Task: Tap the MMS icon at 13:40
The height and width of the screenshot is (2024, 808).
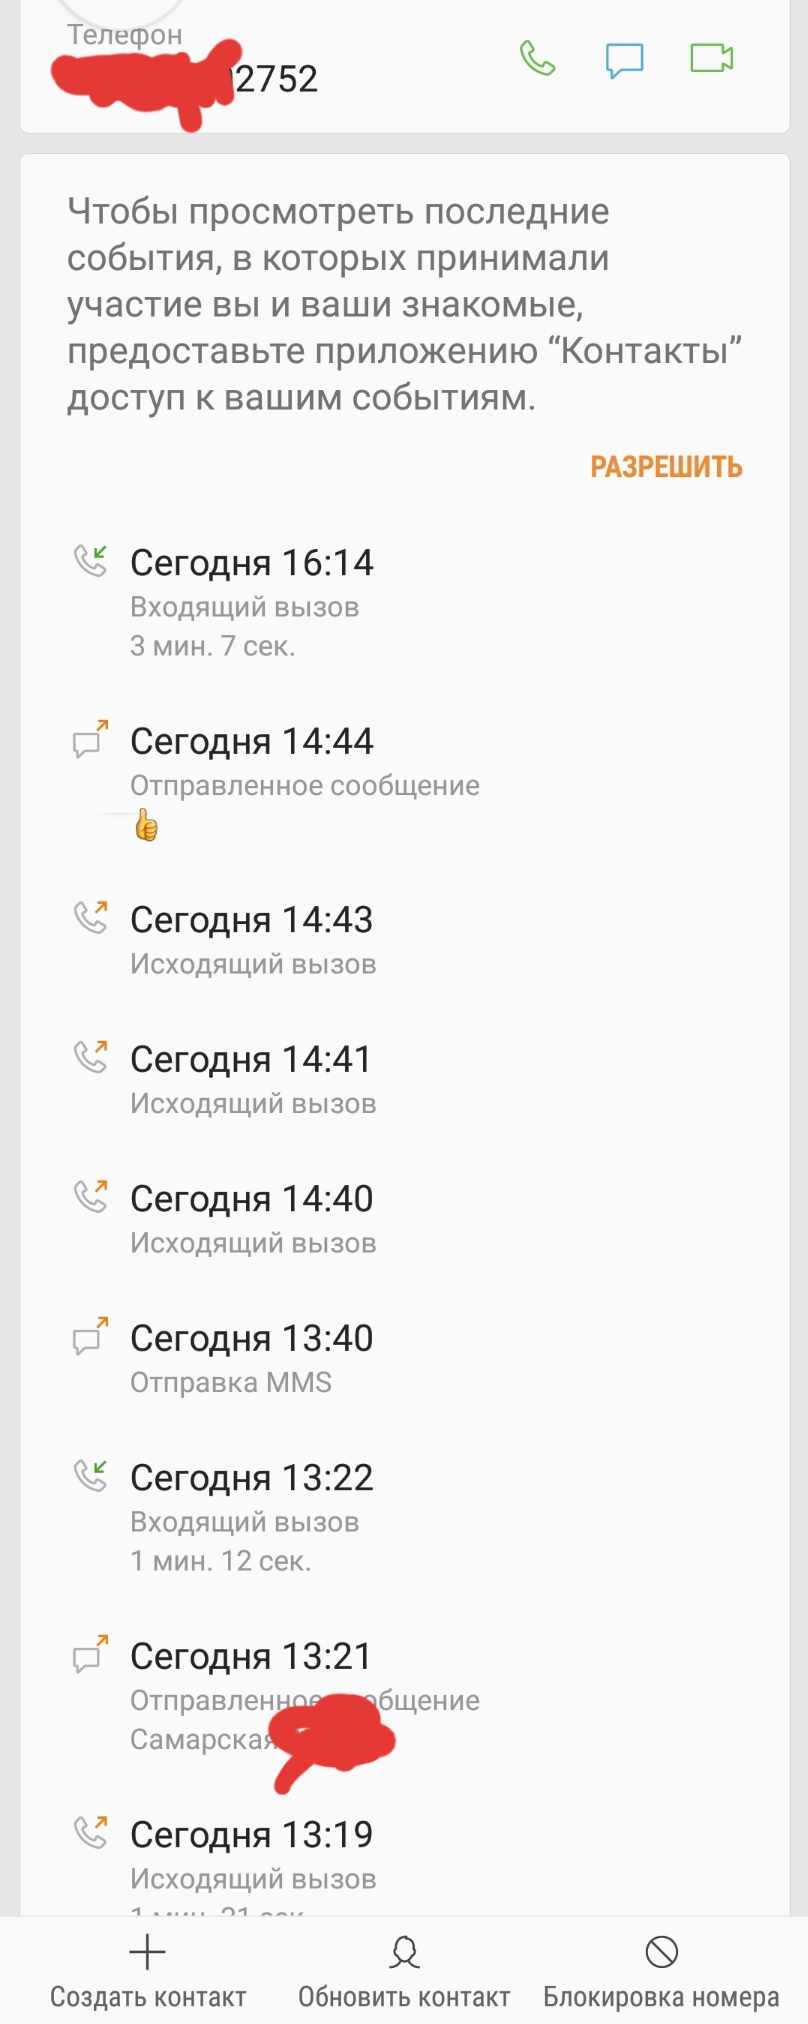Action: 90,1336
